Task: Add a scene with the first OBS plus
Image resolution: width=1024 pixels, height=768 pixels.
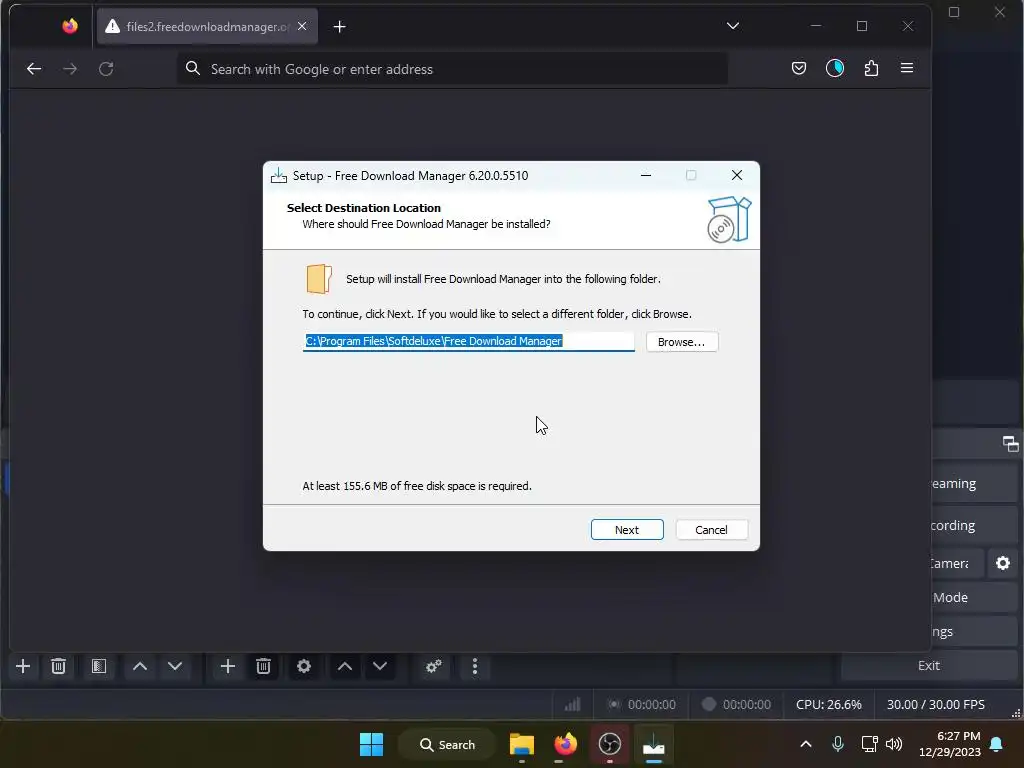Action: (x=23, y=666)
